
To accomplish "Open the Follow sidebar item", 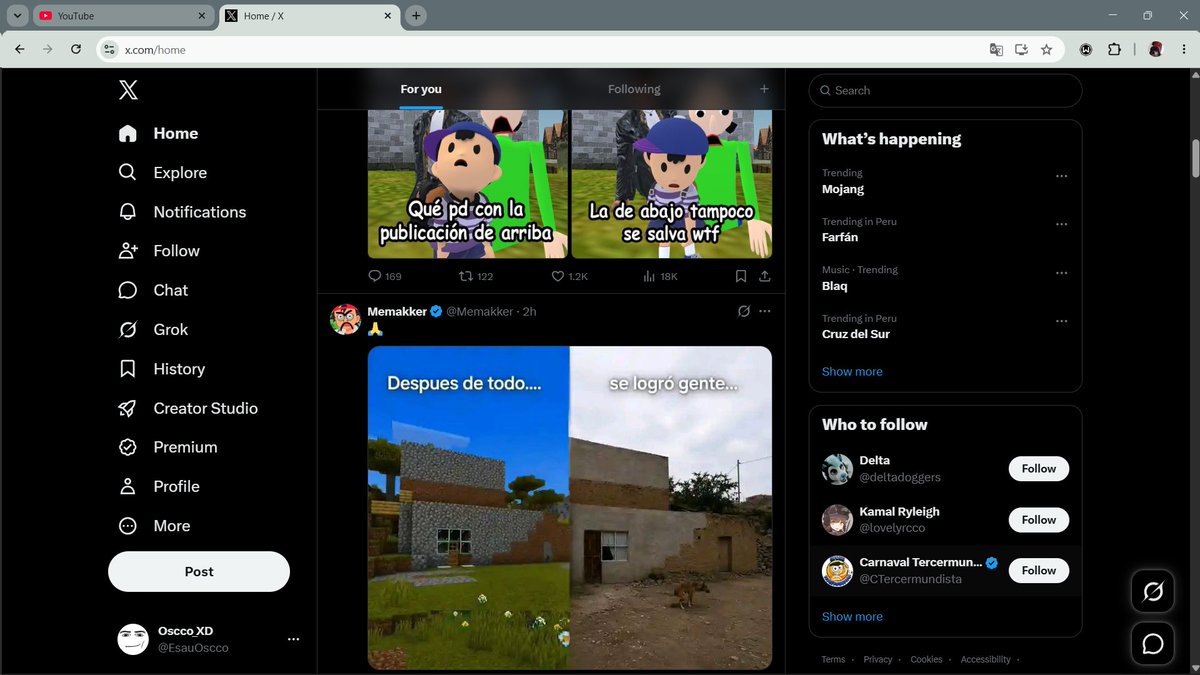I will click(159, 251).
